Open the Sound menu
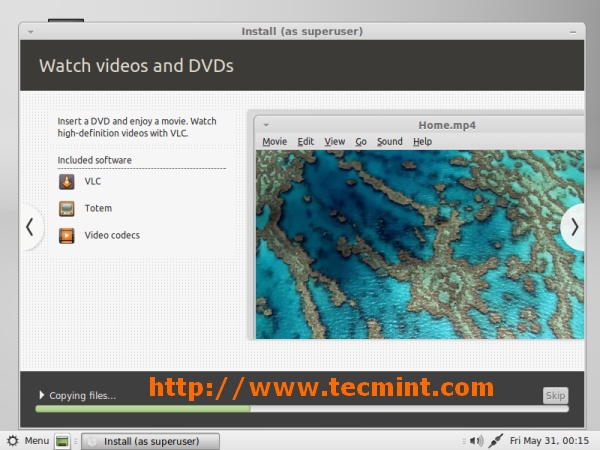The image size is (600, 450). coord(390,142)
